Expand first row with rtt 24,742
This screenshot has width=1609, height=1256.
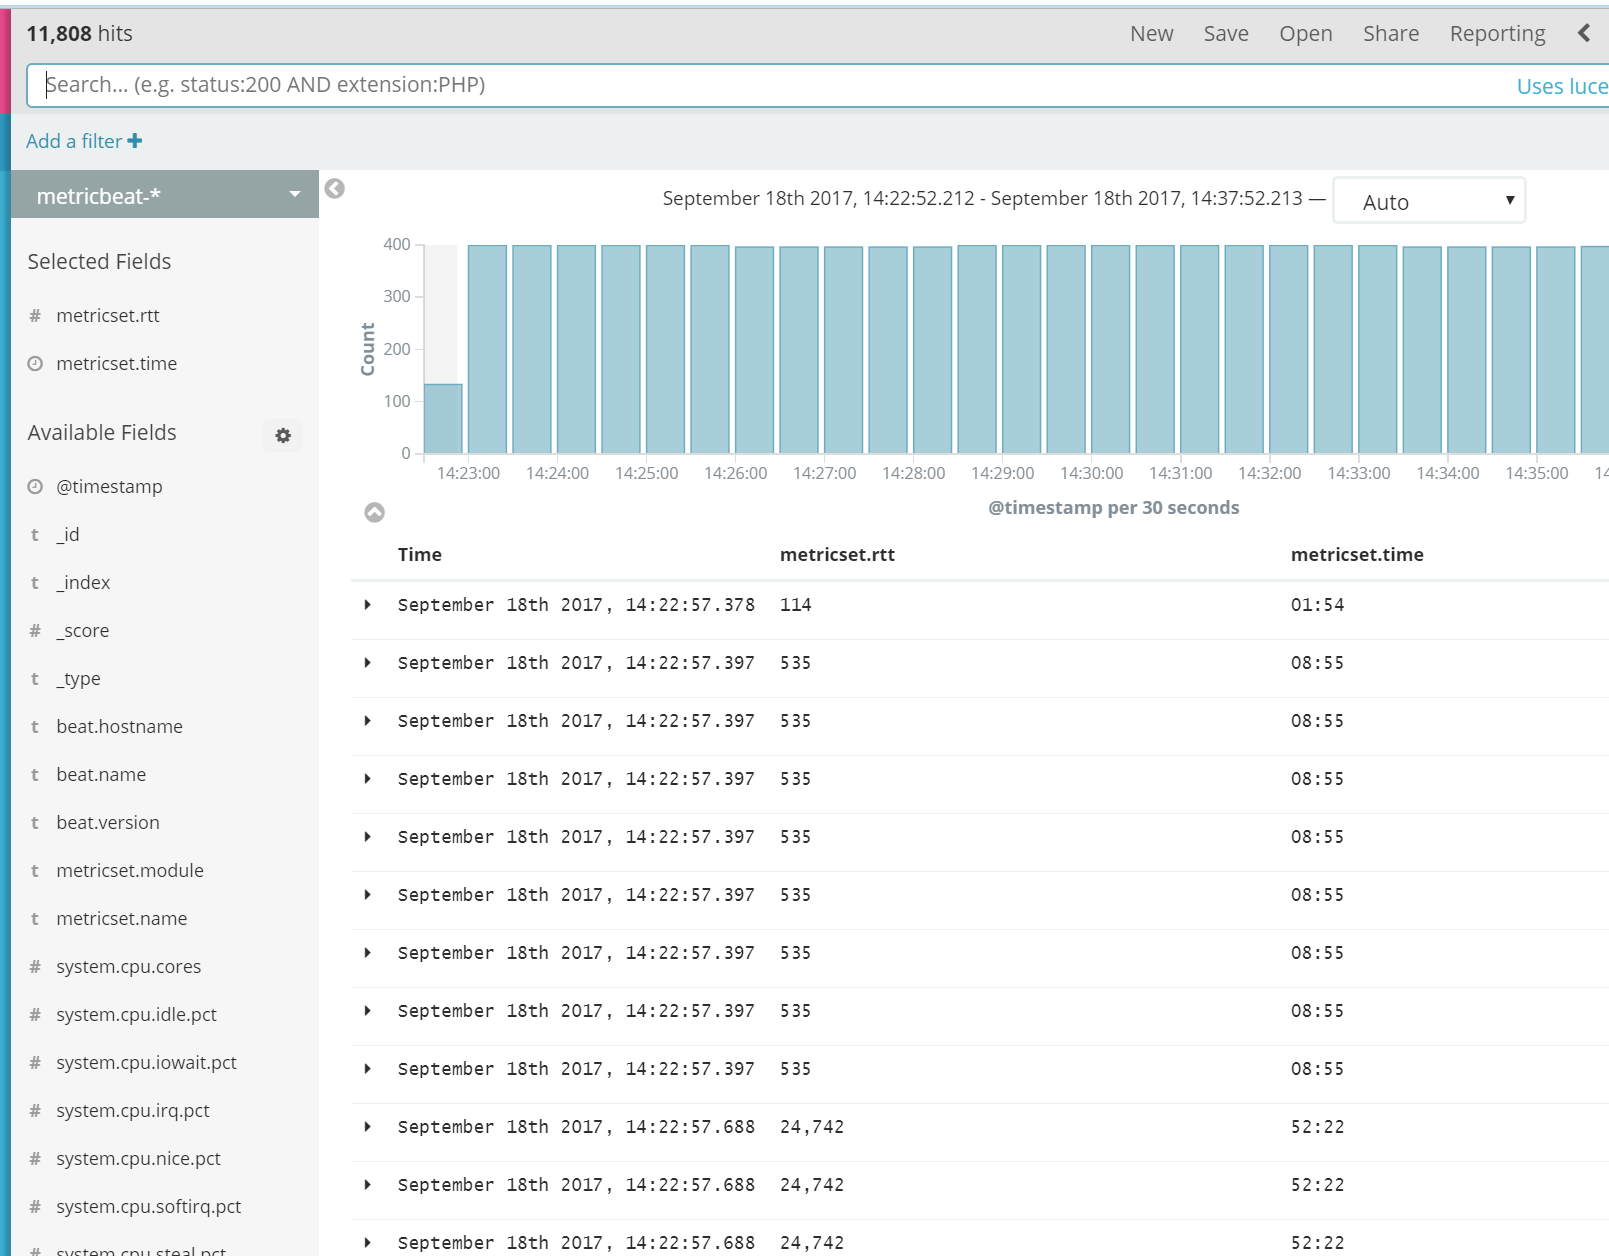368,1127
